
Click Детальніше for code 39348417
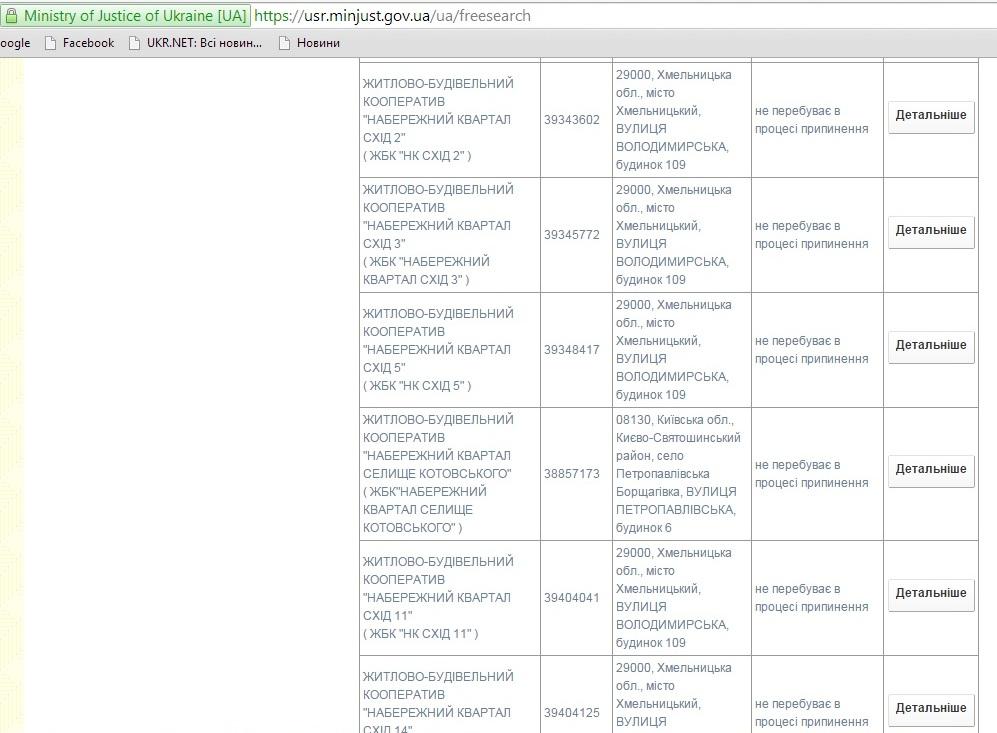(931, 346)
